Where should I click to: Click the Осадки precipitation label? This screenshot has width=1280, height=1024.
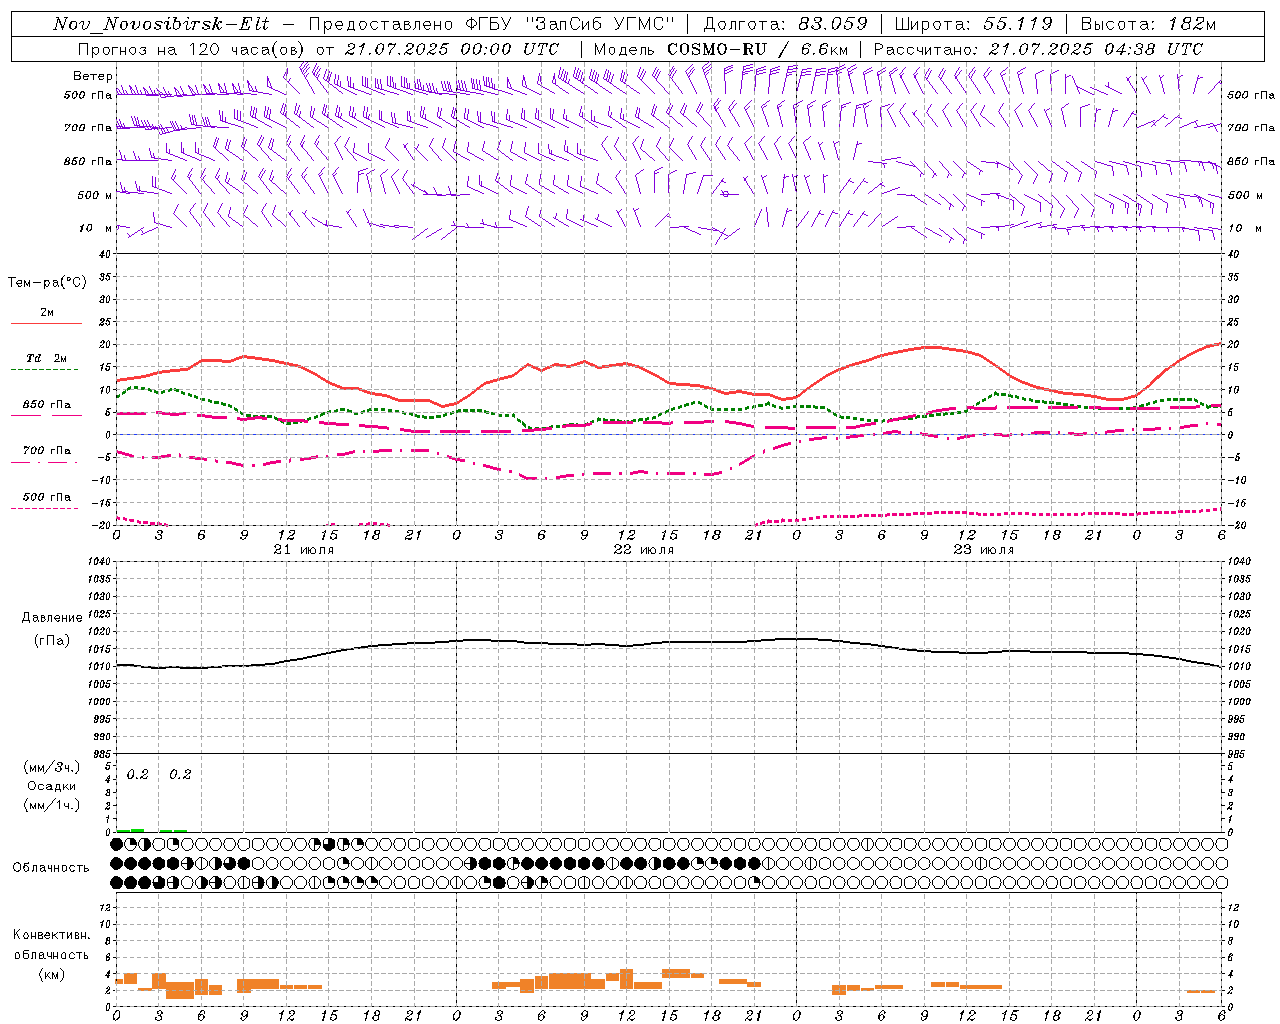click(x=52, y=786)
